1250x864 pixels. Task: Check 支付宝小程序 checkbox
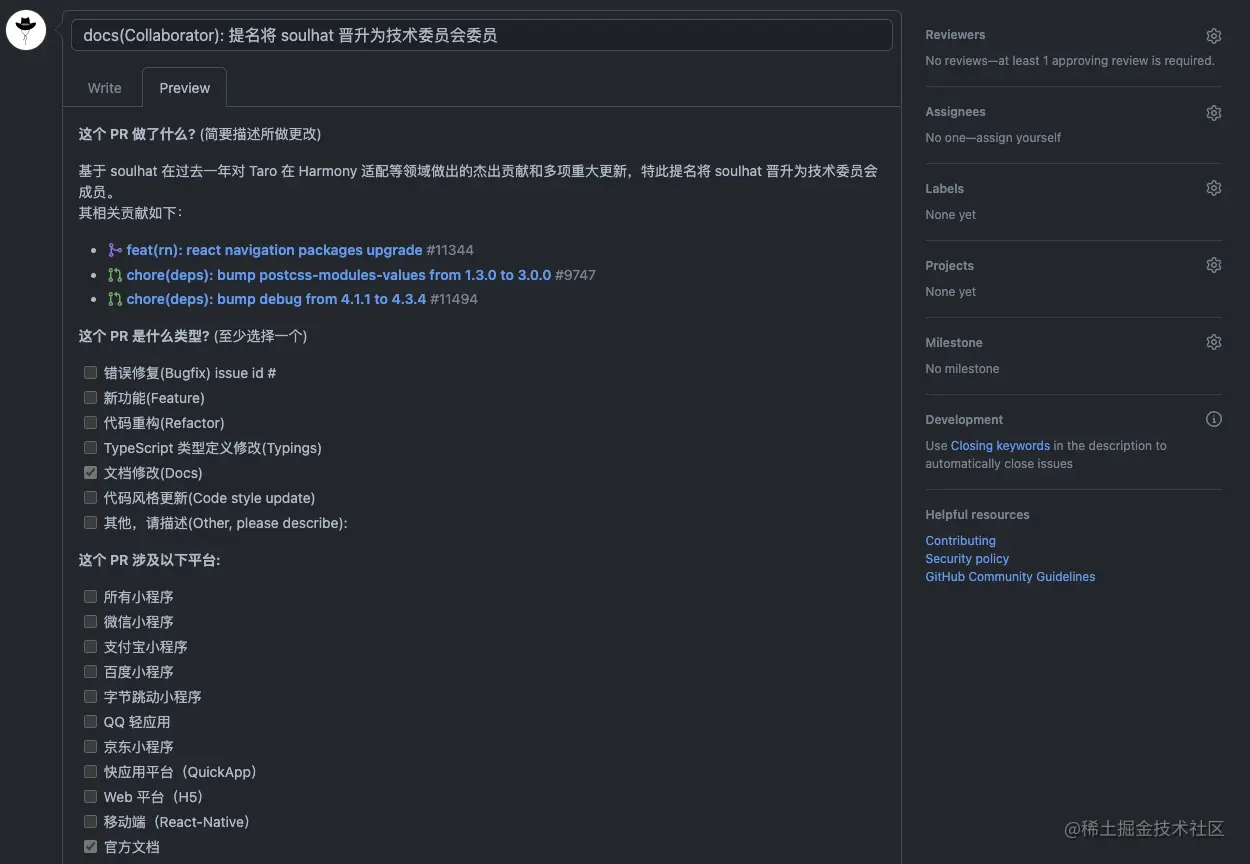(x=90, y=646)
